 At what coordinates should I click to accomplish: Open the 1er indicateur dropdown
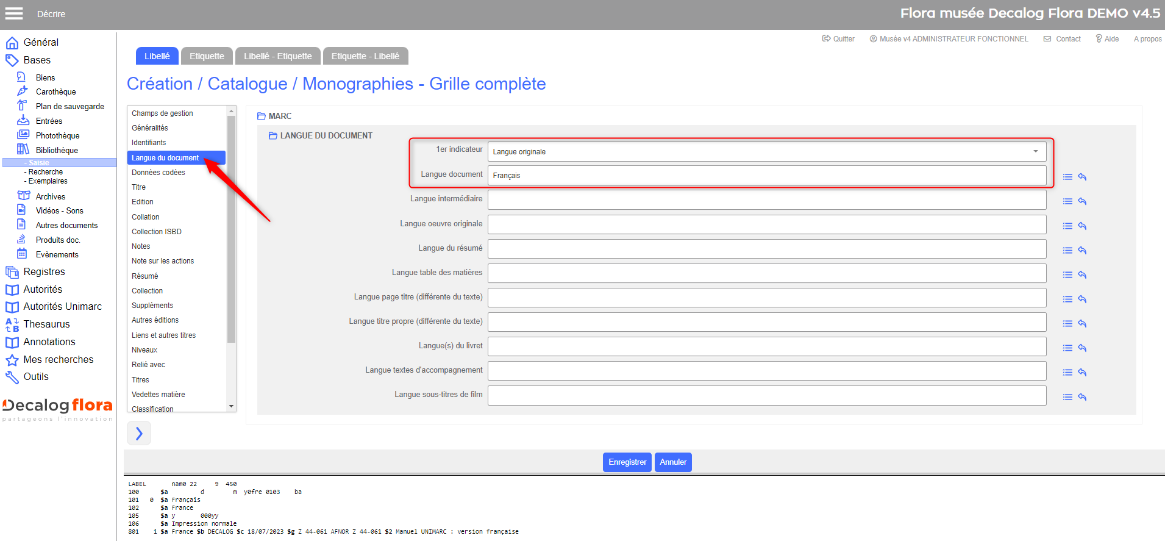coord(766,152)
